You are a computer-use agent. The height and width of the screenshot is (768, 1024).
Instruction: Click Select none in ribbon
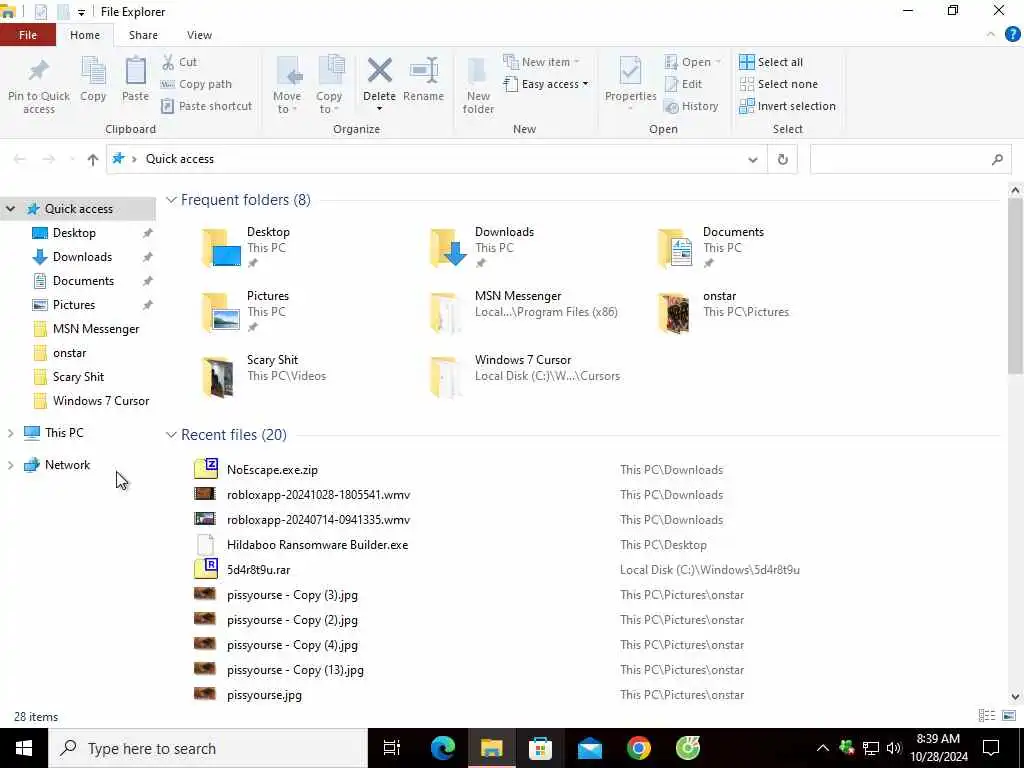click(x=778, y=84)
